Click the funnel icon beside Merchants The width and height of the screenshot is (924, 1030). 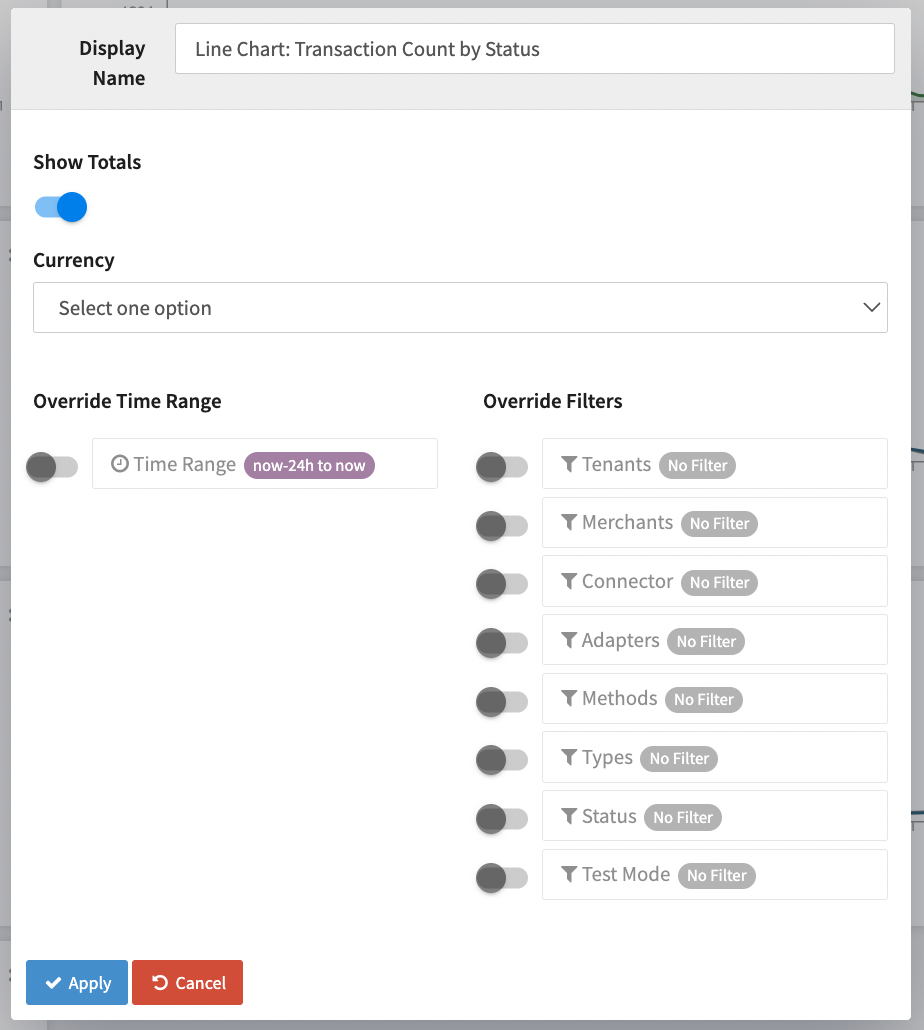coord(569,522)
